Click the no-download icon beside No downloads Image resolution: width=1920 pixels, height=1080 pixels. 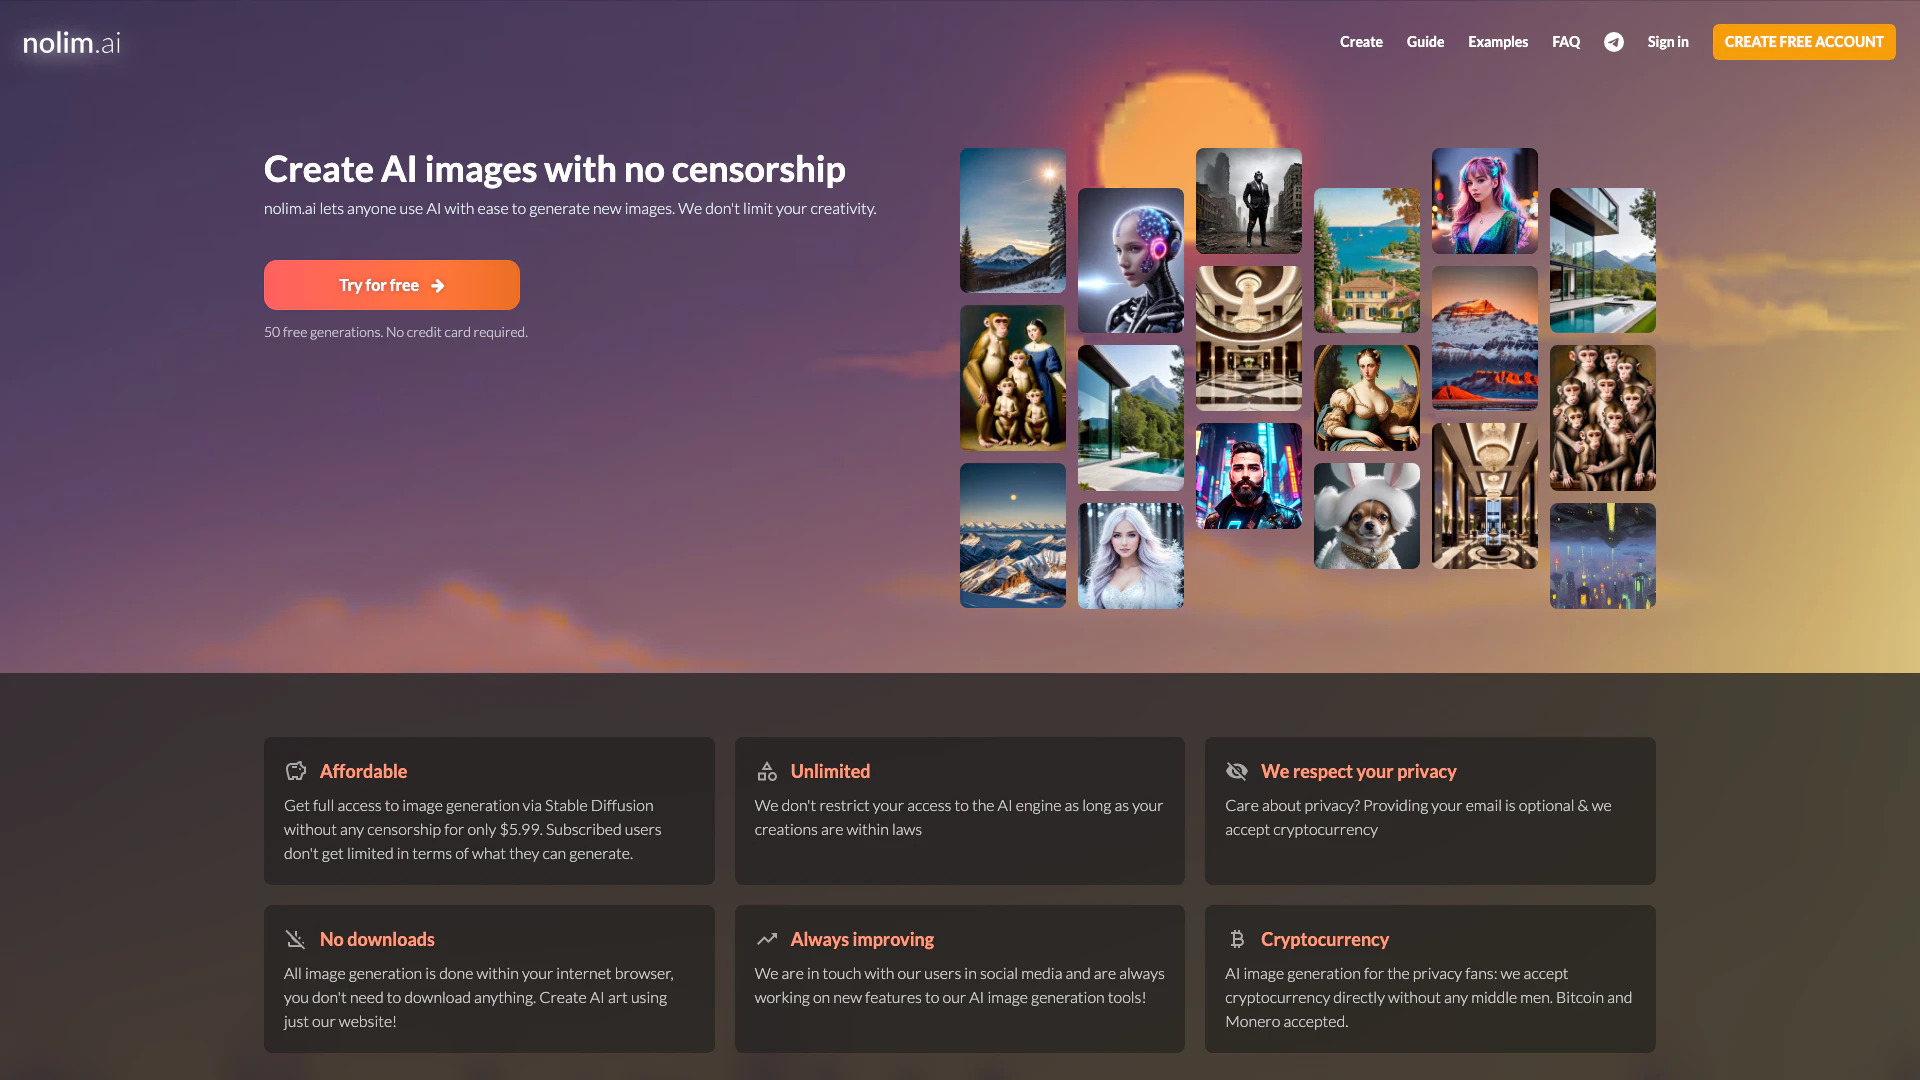pos(295,939)
